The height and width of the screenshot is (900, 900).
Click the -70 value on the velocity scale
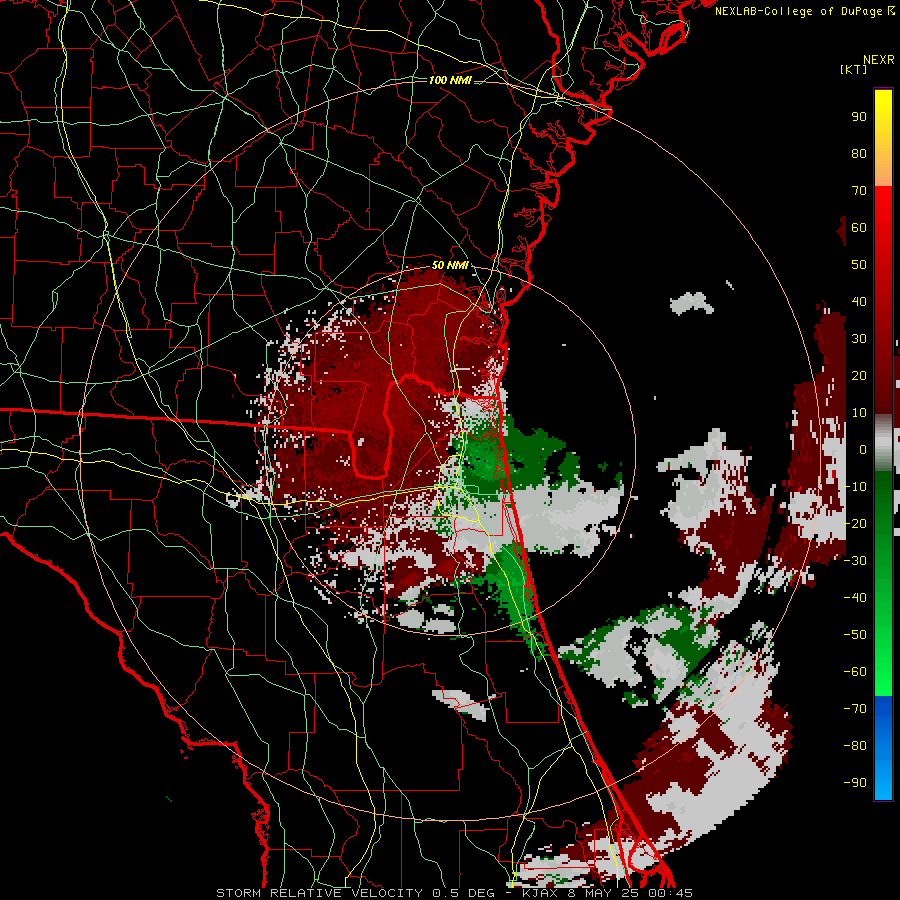pyautogui.click(x=855, y=709)
